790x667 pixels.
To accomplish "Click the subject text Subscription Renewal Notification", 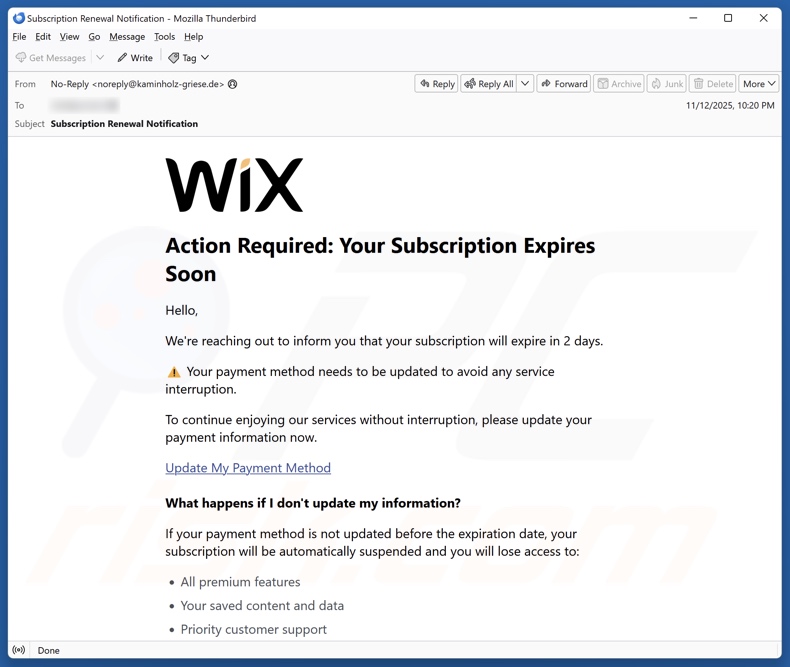I will [124, 124].
